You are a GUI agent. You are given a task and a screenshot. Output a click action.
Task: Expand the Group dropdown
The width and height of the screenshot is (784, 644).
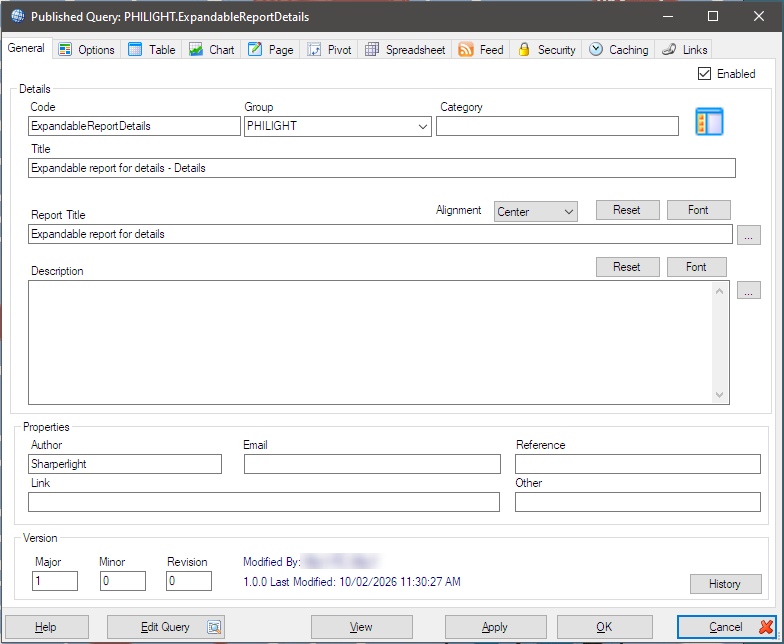(422, 126)
